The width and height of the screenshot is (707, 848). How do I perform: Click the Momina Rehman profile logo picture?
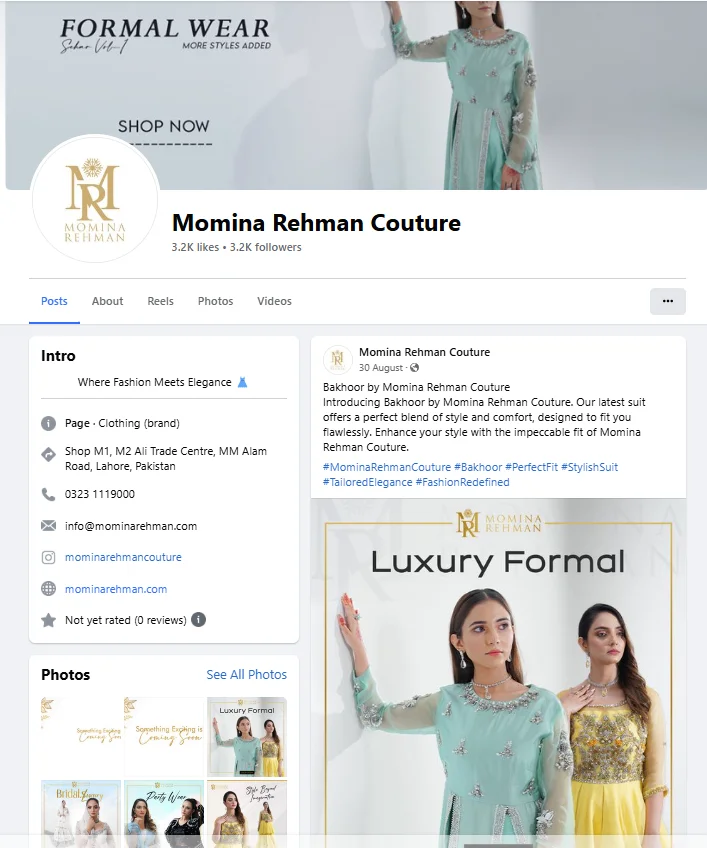tap(95, 200)
